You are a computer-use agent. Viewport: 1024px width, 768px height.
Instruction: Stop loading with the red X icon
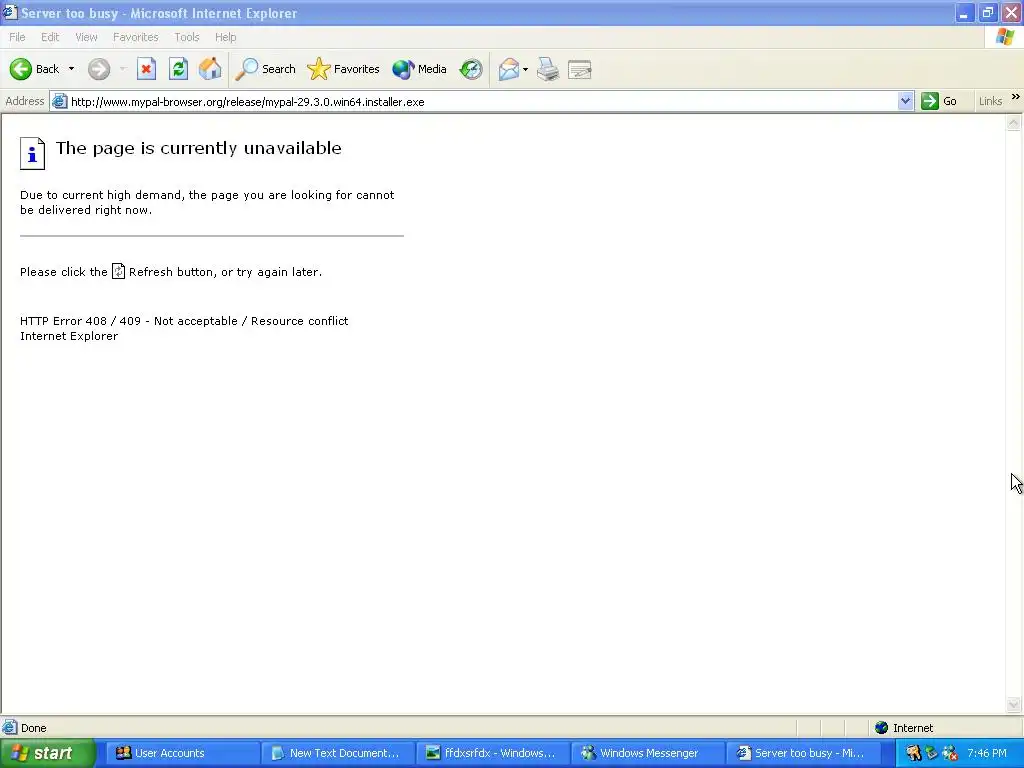click(146, 69)
